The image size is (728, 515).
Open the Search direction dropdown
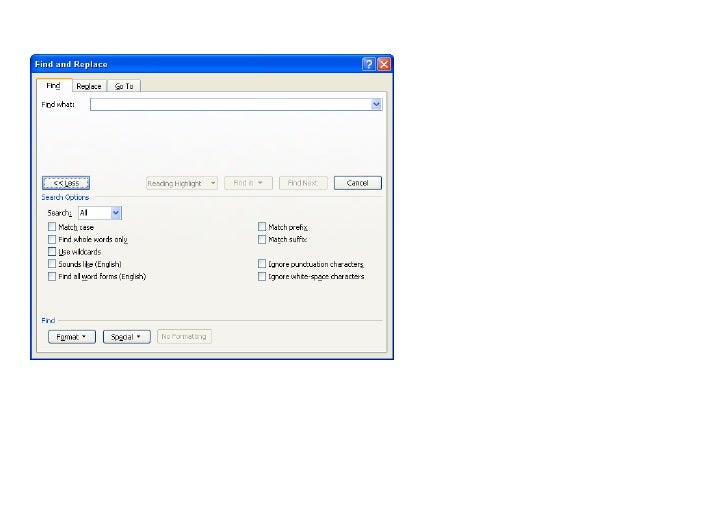(100, 213)
